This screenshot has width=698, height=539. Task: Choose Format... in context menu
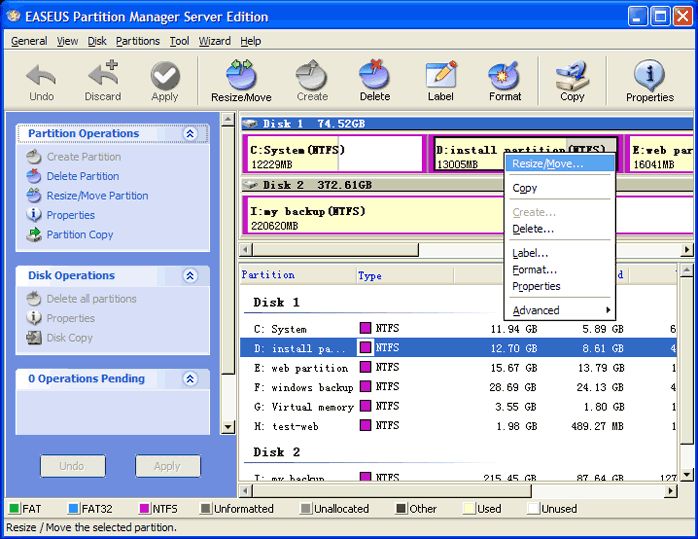tap(560, 269)
